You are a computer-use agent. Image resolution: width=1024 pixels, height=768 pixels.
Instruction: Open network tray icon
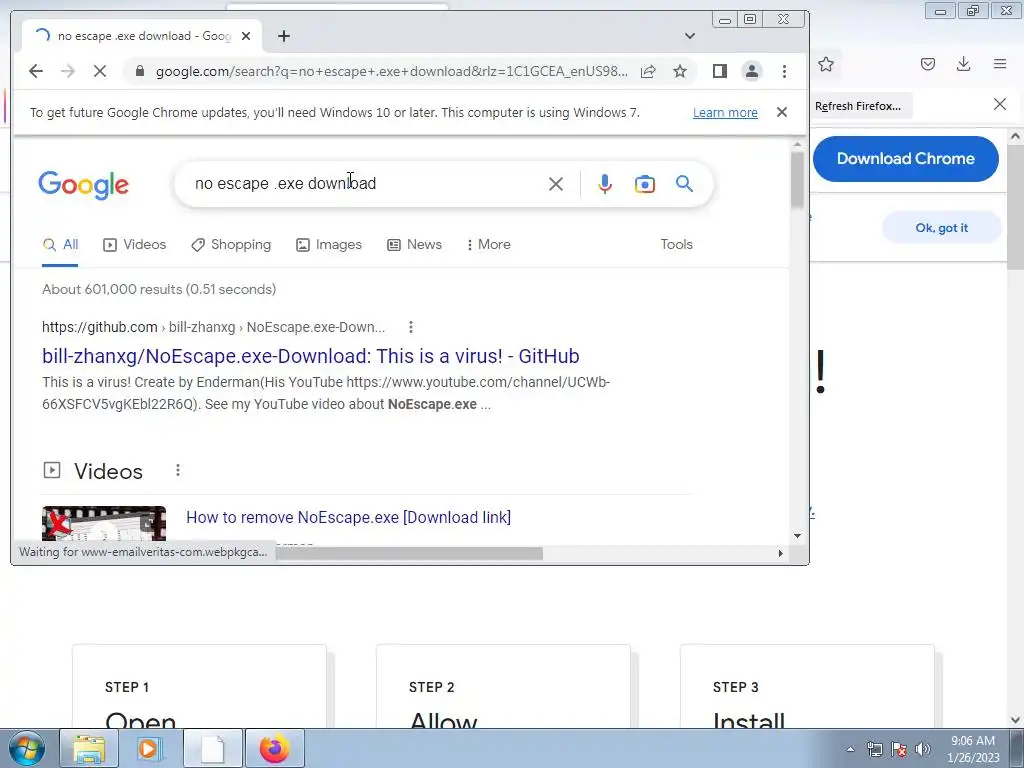click(874, 749)
